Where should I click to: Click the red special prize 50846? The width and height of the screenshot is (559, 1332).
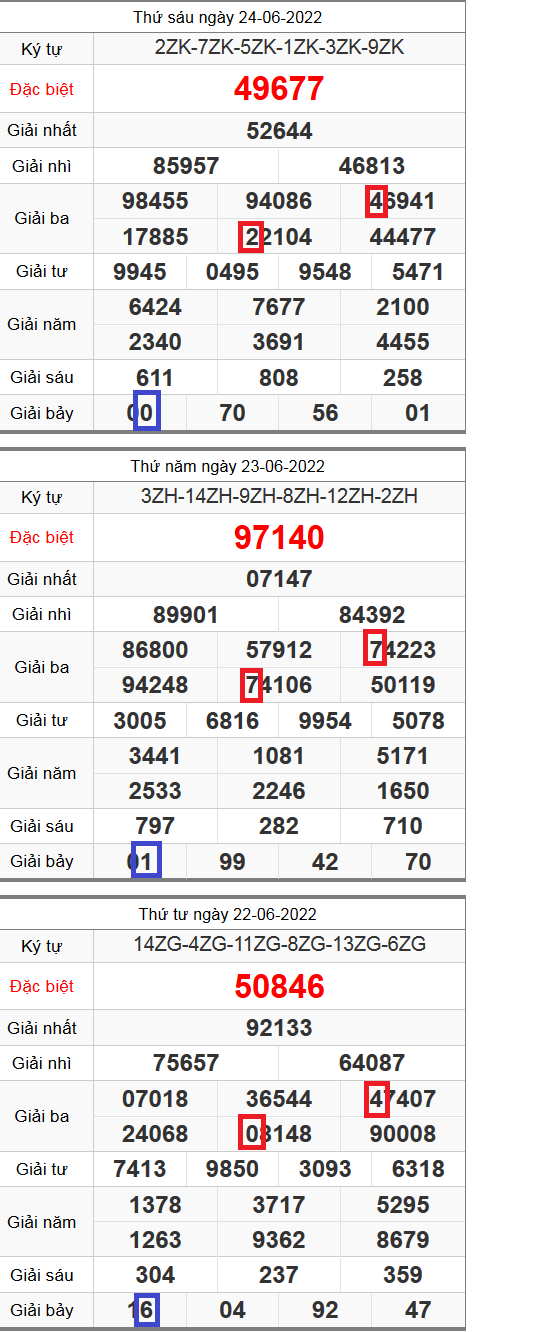pos(279,987)
